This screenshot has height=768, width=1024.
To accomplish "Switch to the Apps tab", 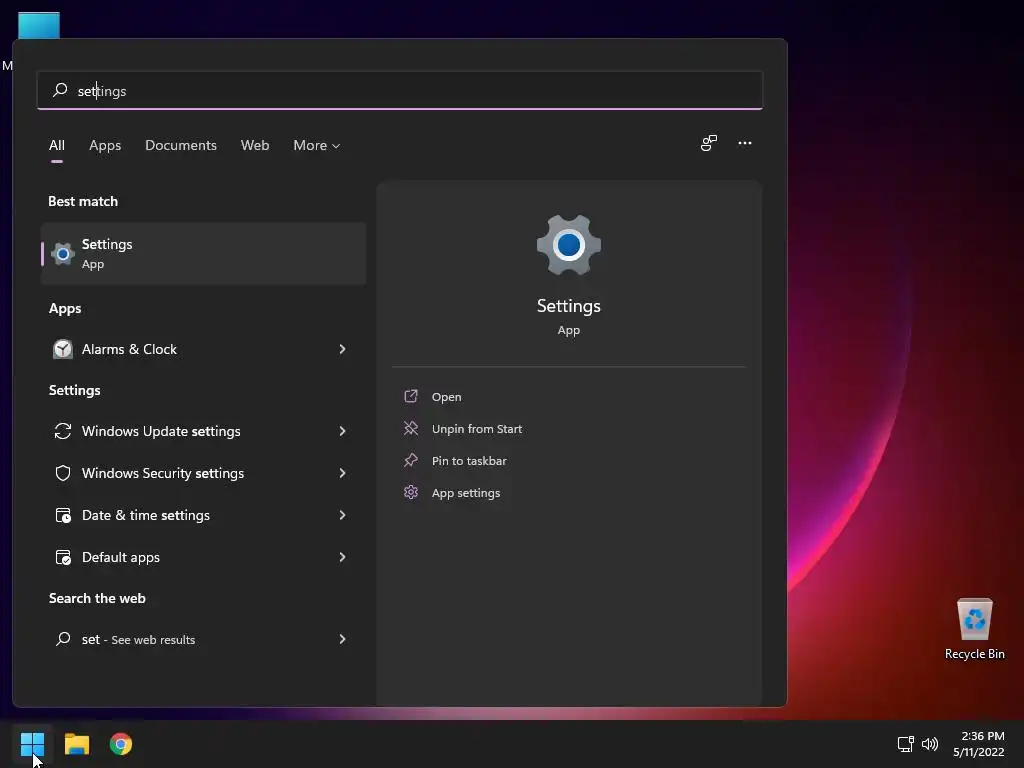I will click(x=105, y=145).
